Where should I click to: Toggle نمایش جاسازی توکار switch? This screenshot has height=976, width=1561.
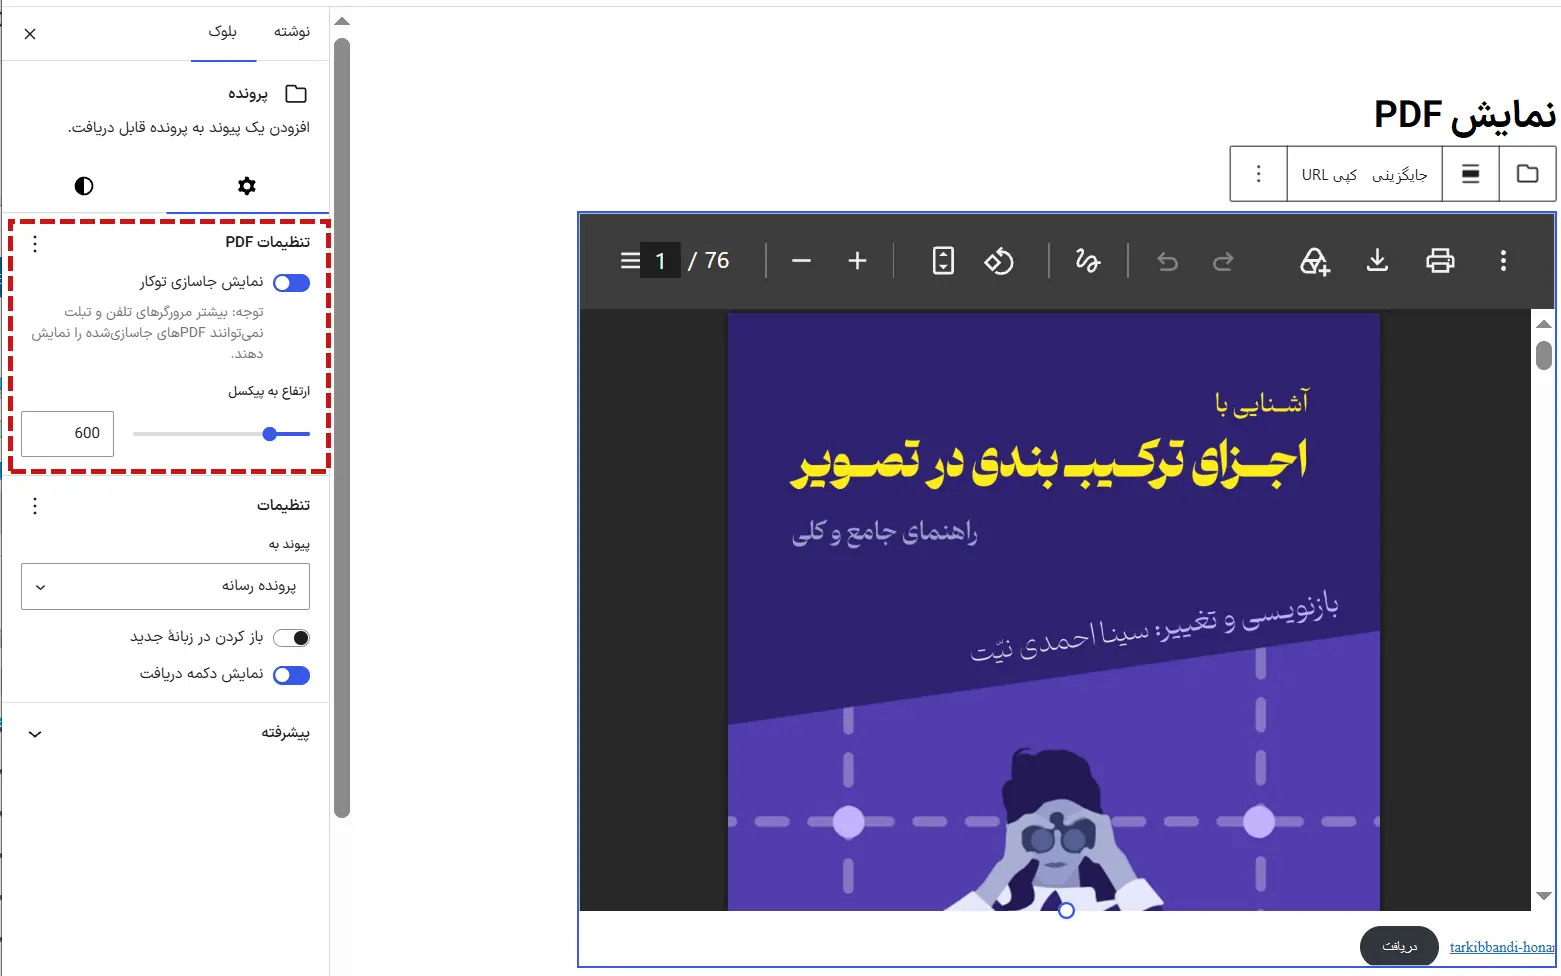[291, 283]
